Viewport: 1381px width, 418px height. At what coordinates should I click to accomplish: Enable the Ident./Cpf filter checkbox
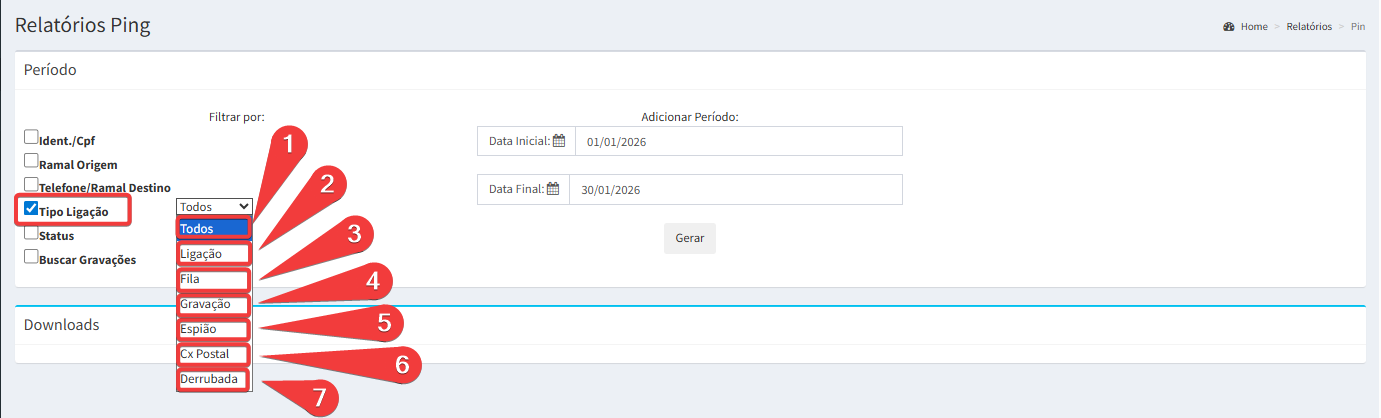click(31, 139)
